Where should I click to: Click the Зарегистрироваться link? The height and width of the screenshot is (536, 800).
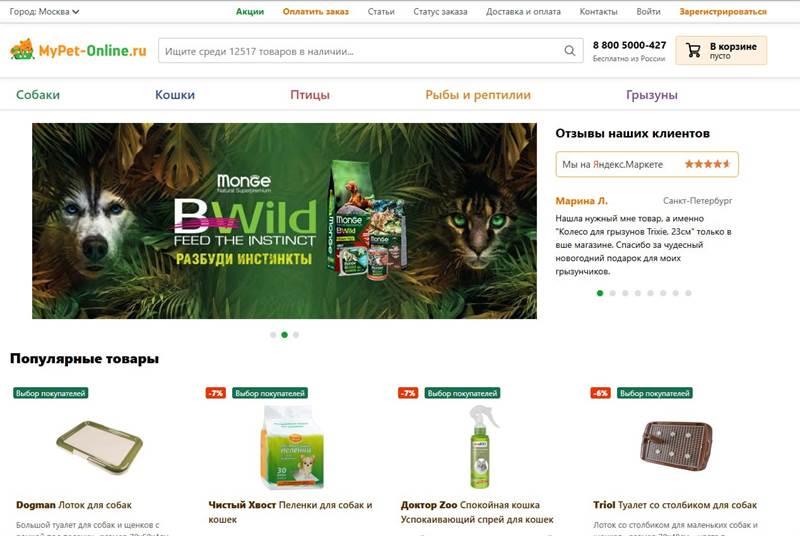pyautogui.click(x=723, y=11)
